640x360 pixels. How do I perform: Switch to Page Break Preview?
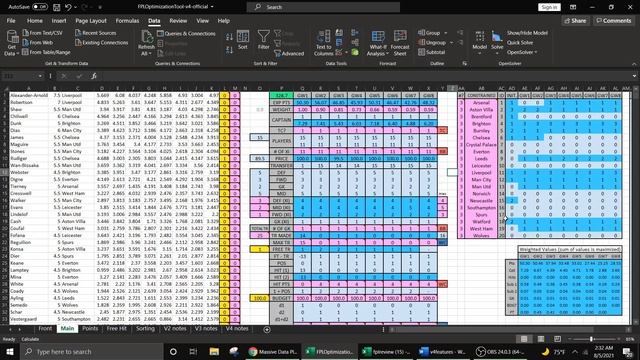pyautogui.click(x=558, y=339)
